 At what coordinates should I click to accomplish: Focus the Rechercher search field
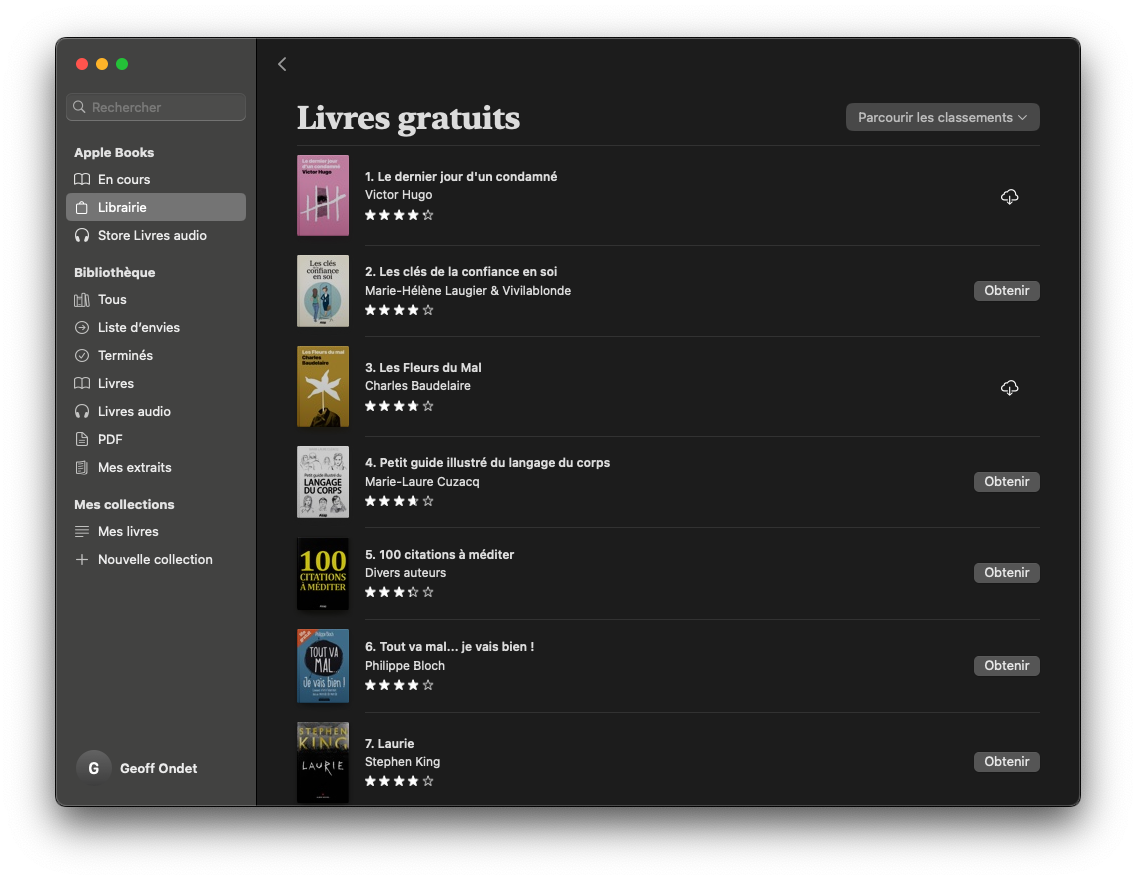click(x=156, y=107)
